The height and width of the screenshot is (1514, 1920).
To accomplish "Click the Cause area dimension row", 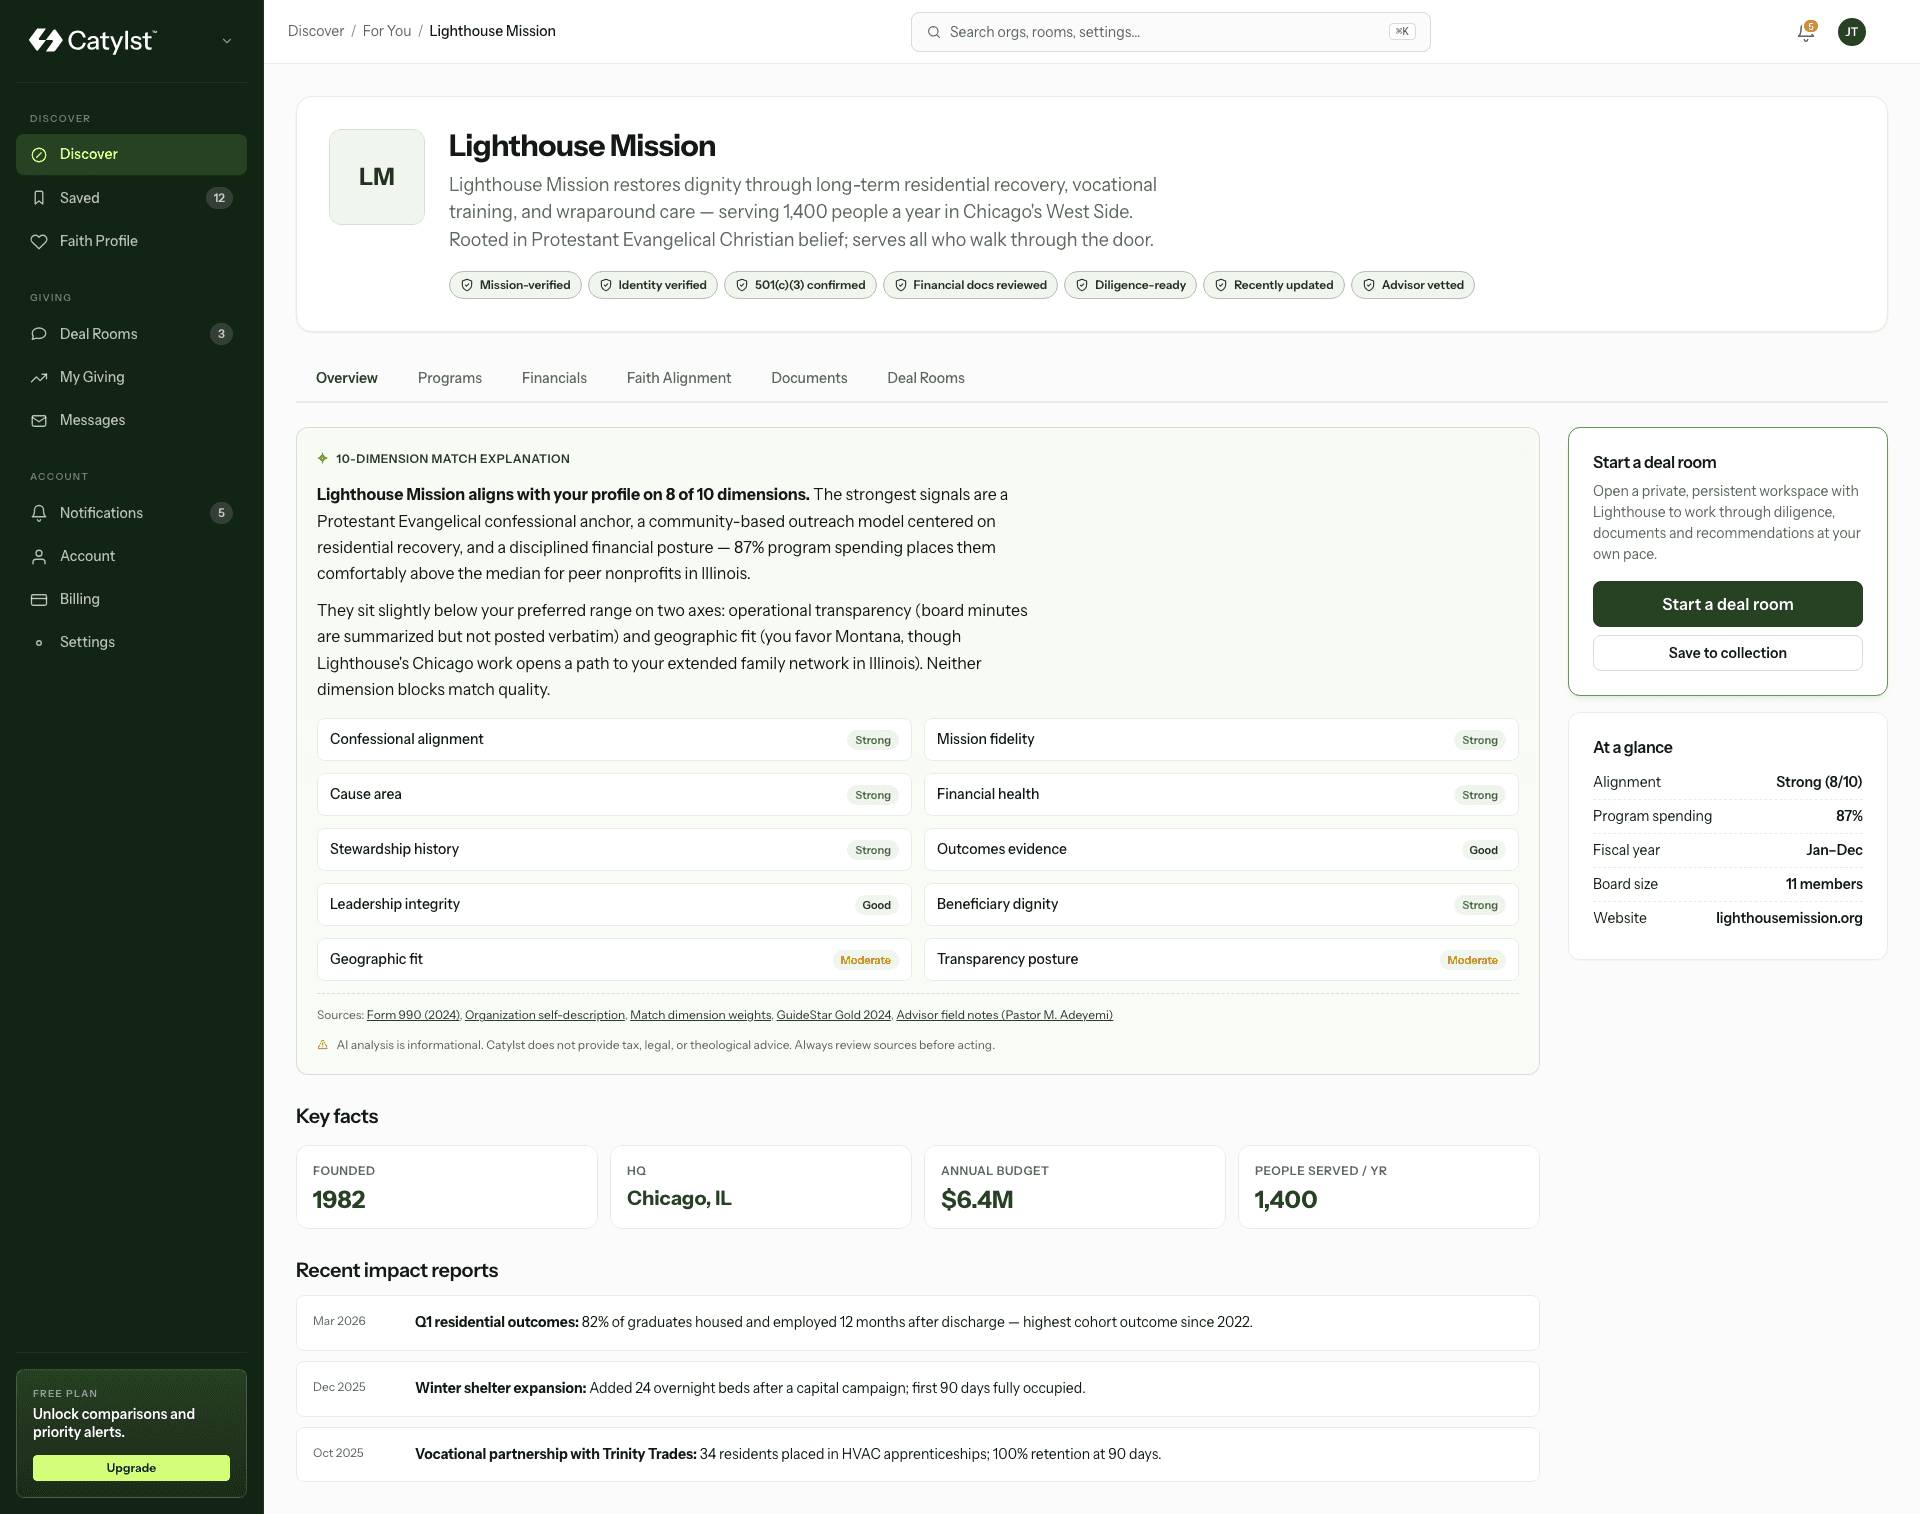I will 614,795.
